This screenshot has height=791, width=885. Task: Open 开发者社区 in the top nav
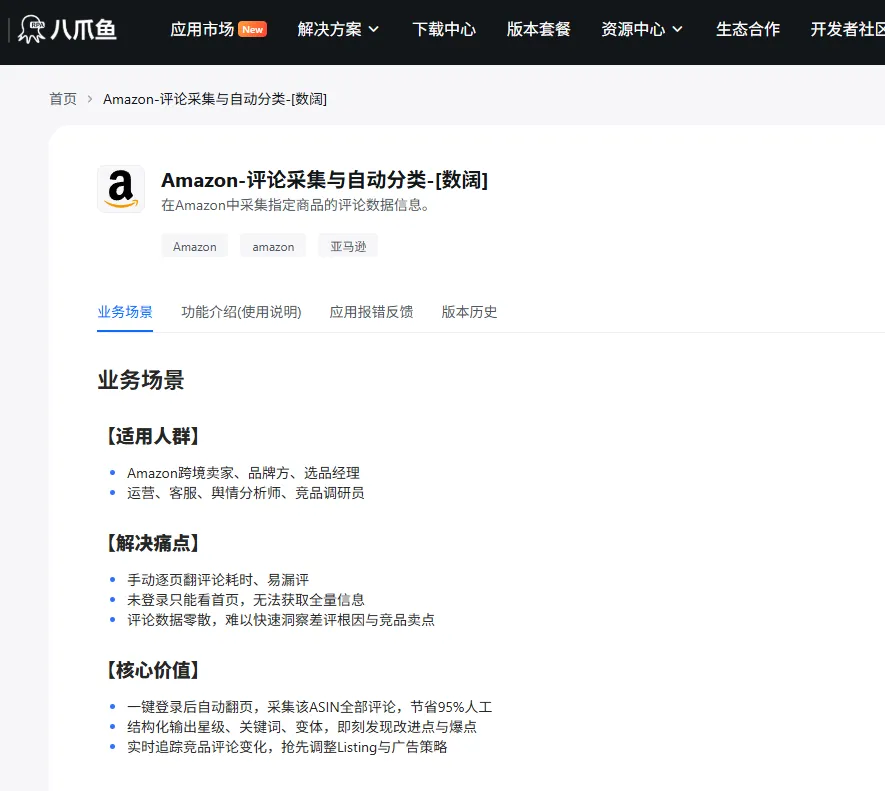[847, 29]
